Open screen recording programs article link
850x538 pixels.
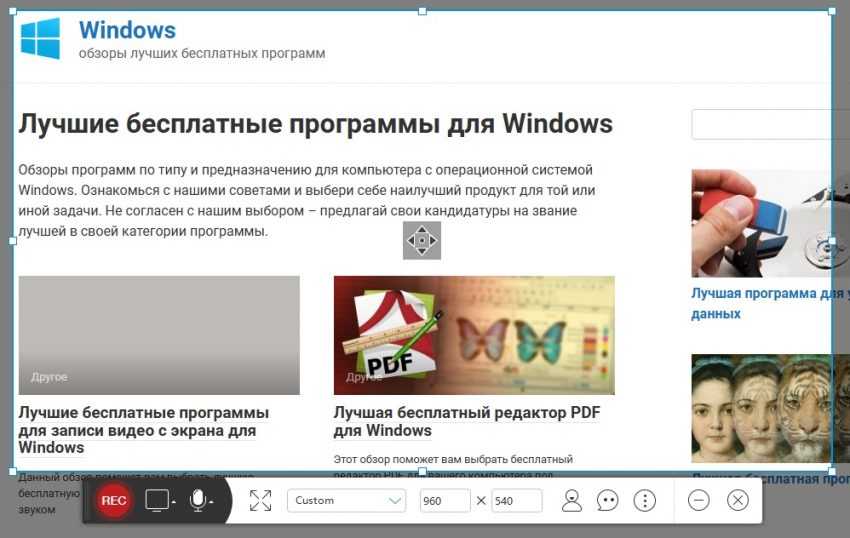click(143, 429)
